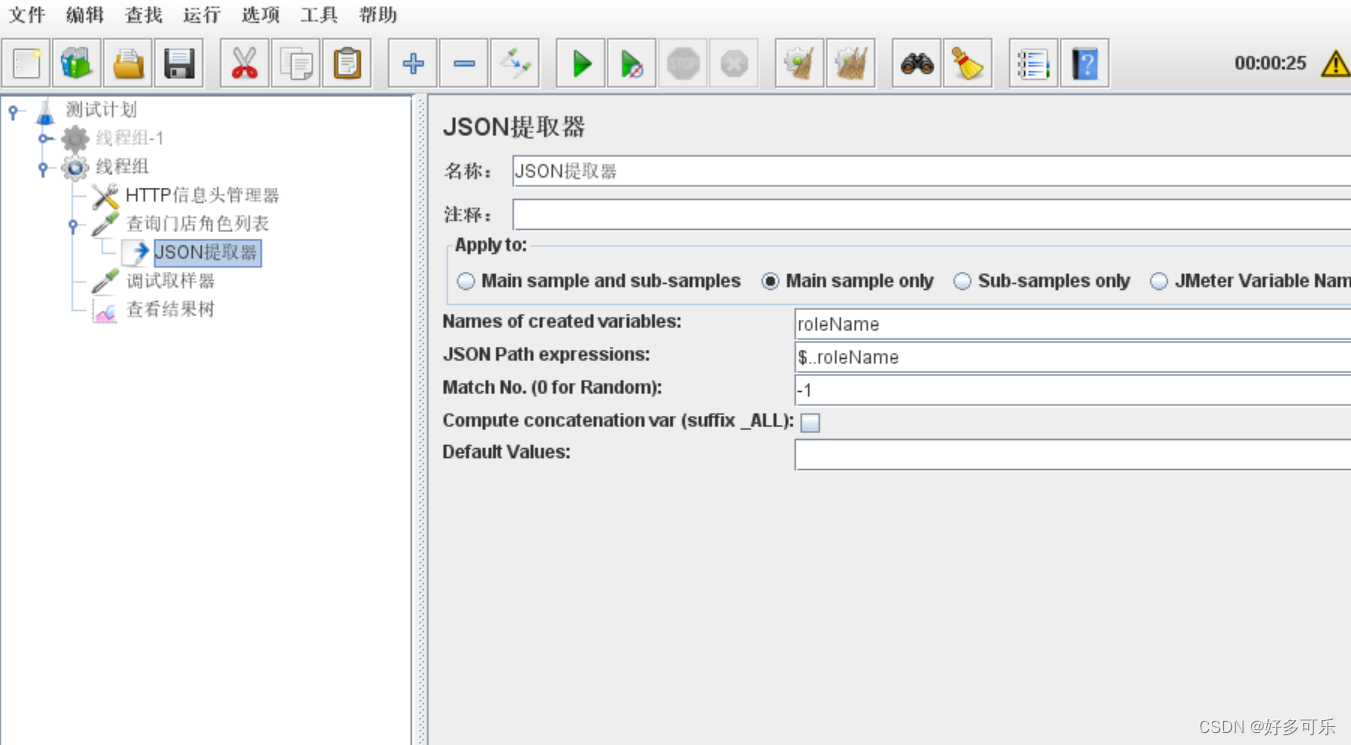Click the Toggle enable/disable icon

515,64
